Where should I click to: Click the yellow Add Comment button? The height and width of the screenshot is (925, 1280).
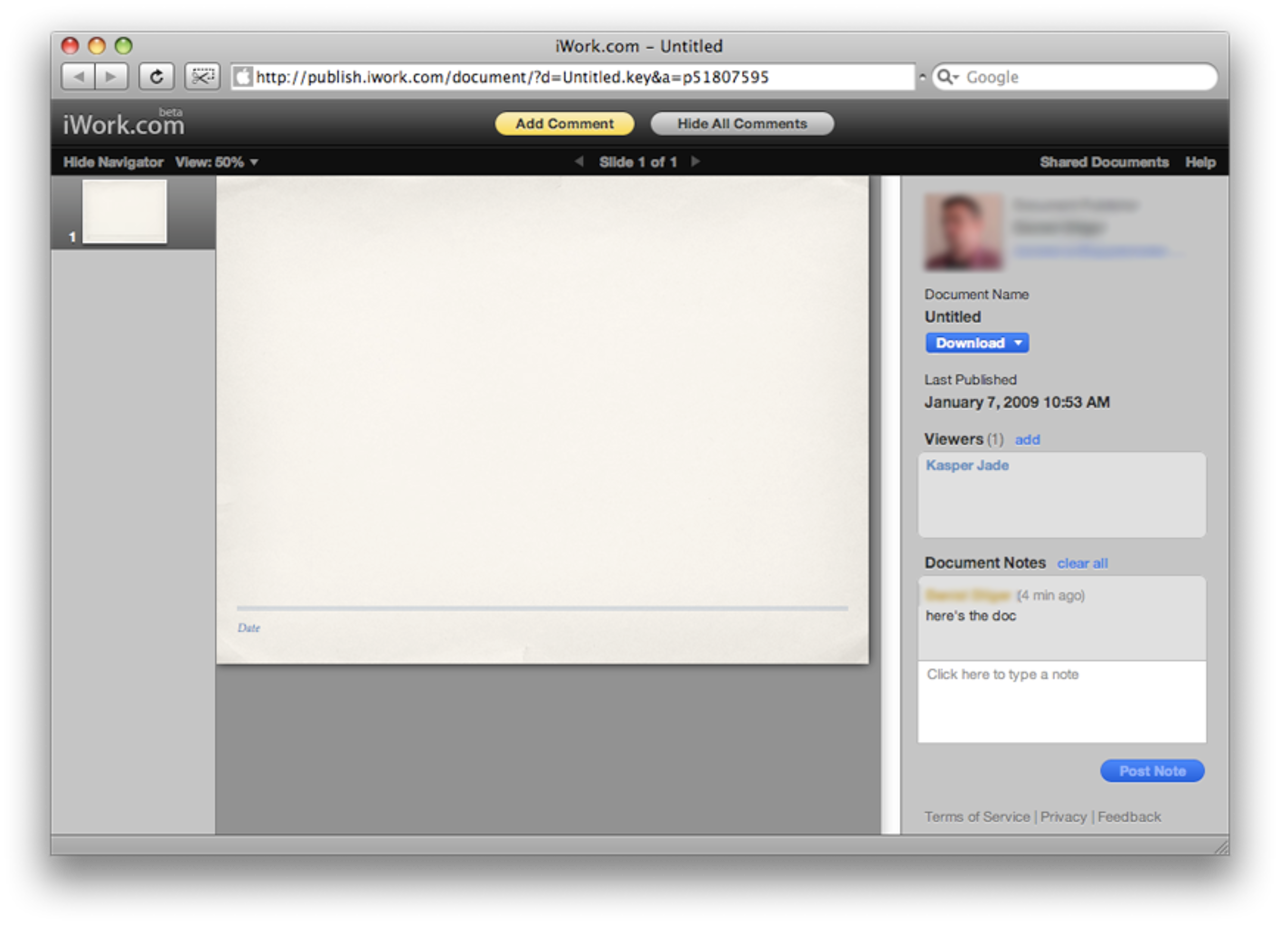coord(564,123)
